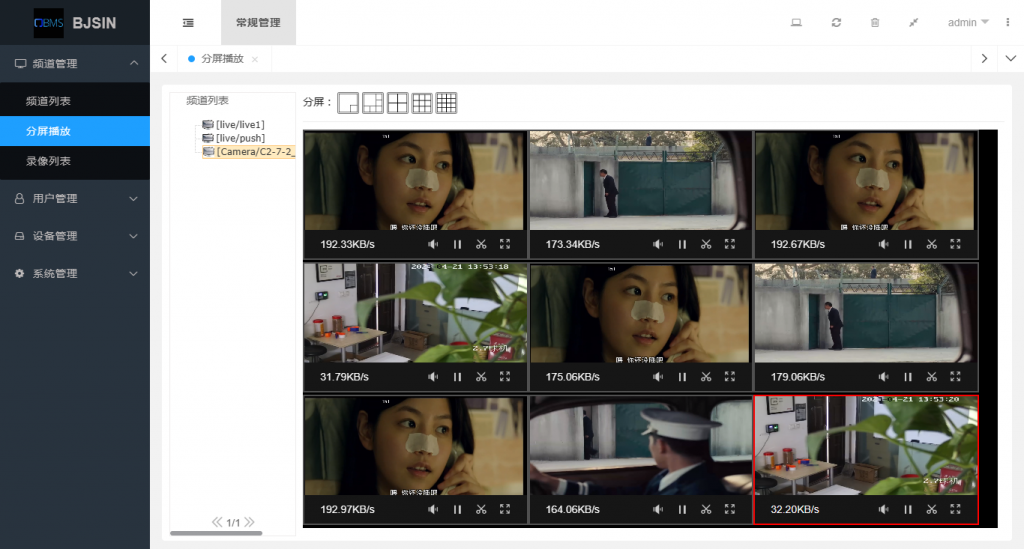Pause the 192.97KB/s video stream
Image resolution: width=1024 pixels, height=549 pixels.
pyautogui.click(x=457, y=509)
